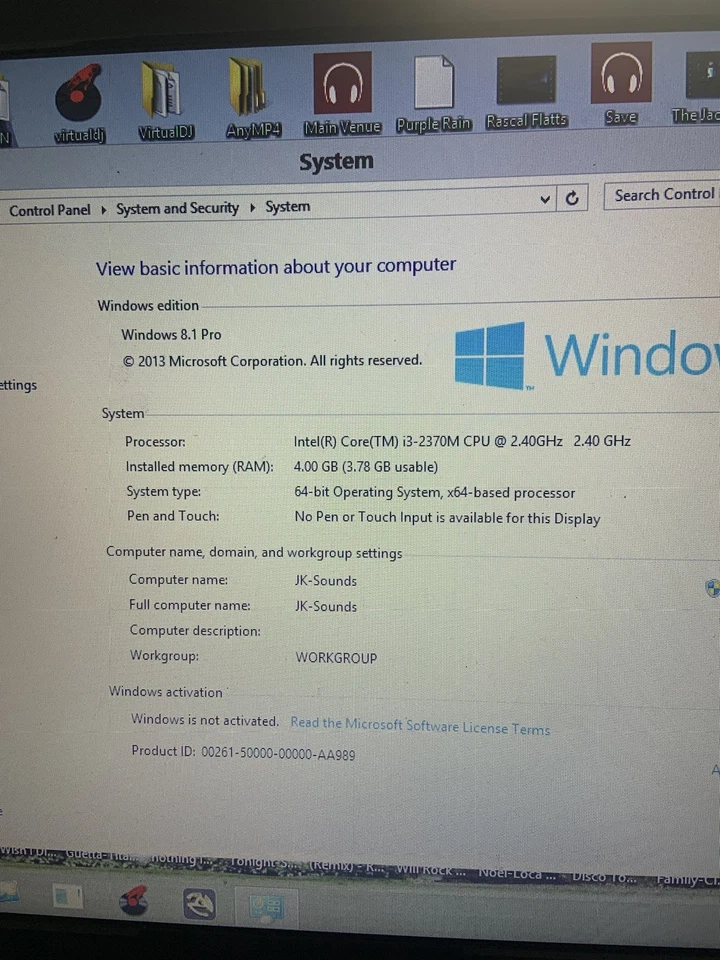Click the Windows is not activated text

[204, 720]
